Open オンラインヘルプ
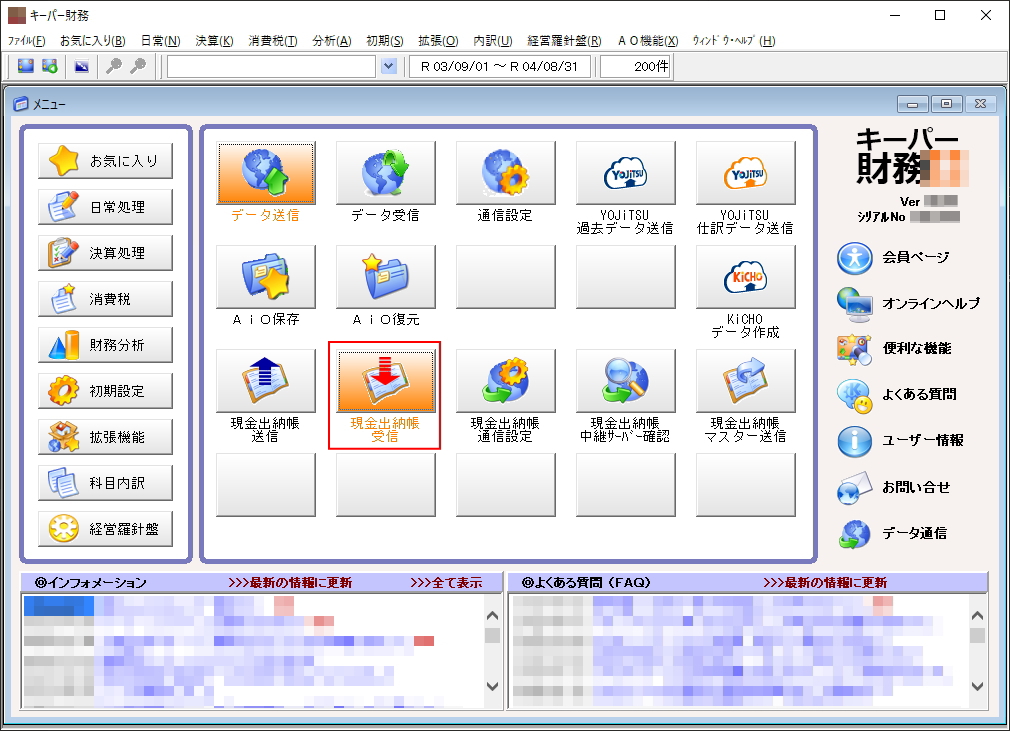The image size is (1010, 731). [908, 304]
